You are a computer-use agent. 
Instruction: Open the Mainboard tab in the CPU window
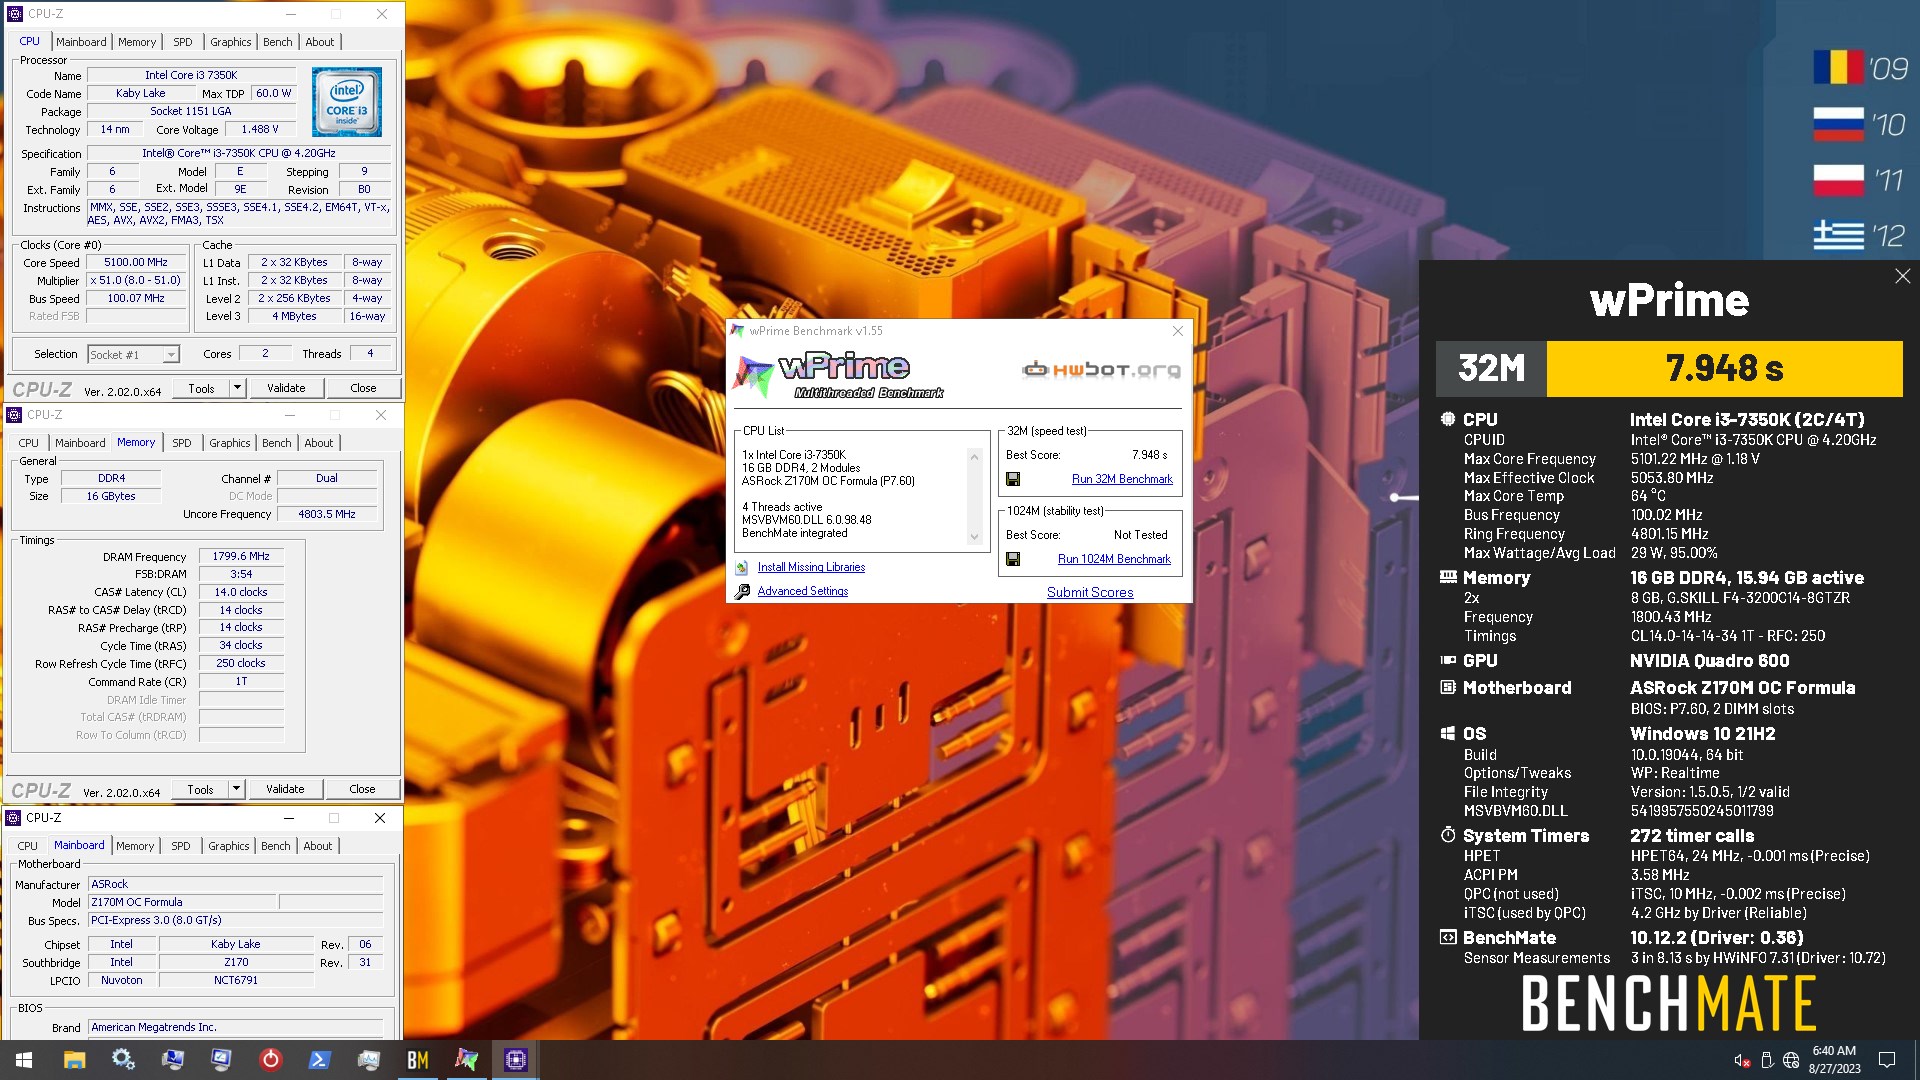point(81,42)
